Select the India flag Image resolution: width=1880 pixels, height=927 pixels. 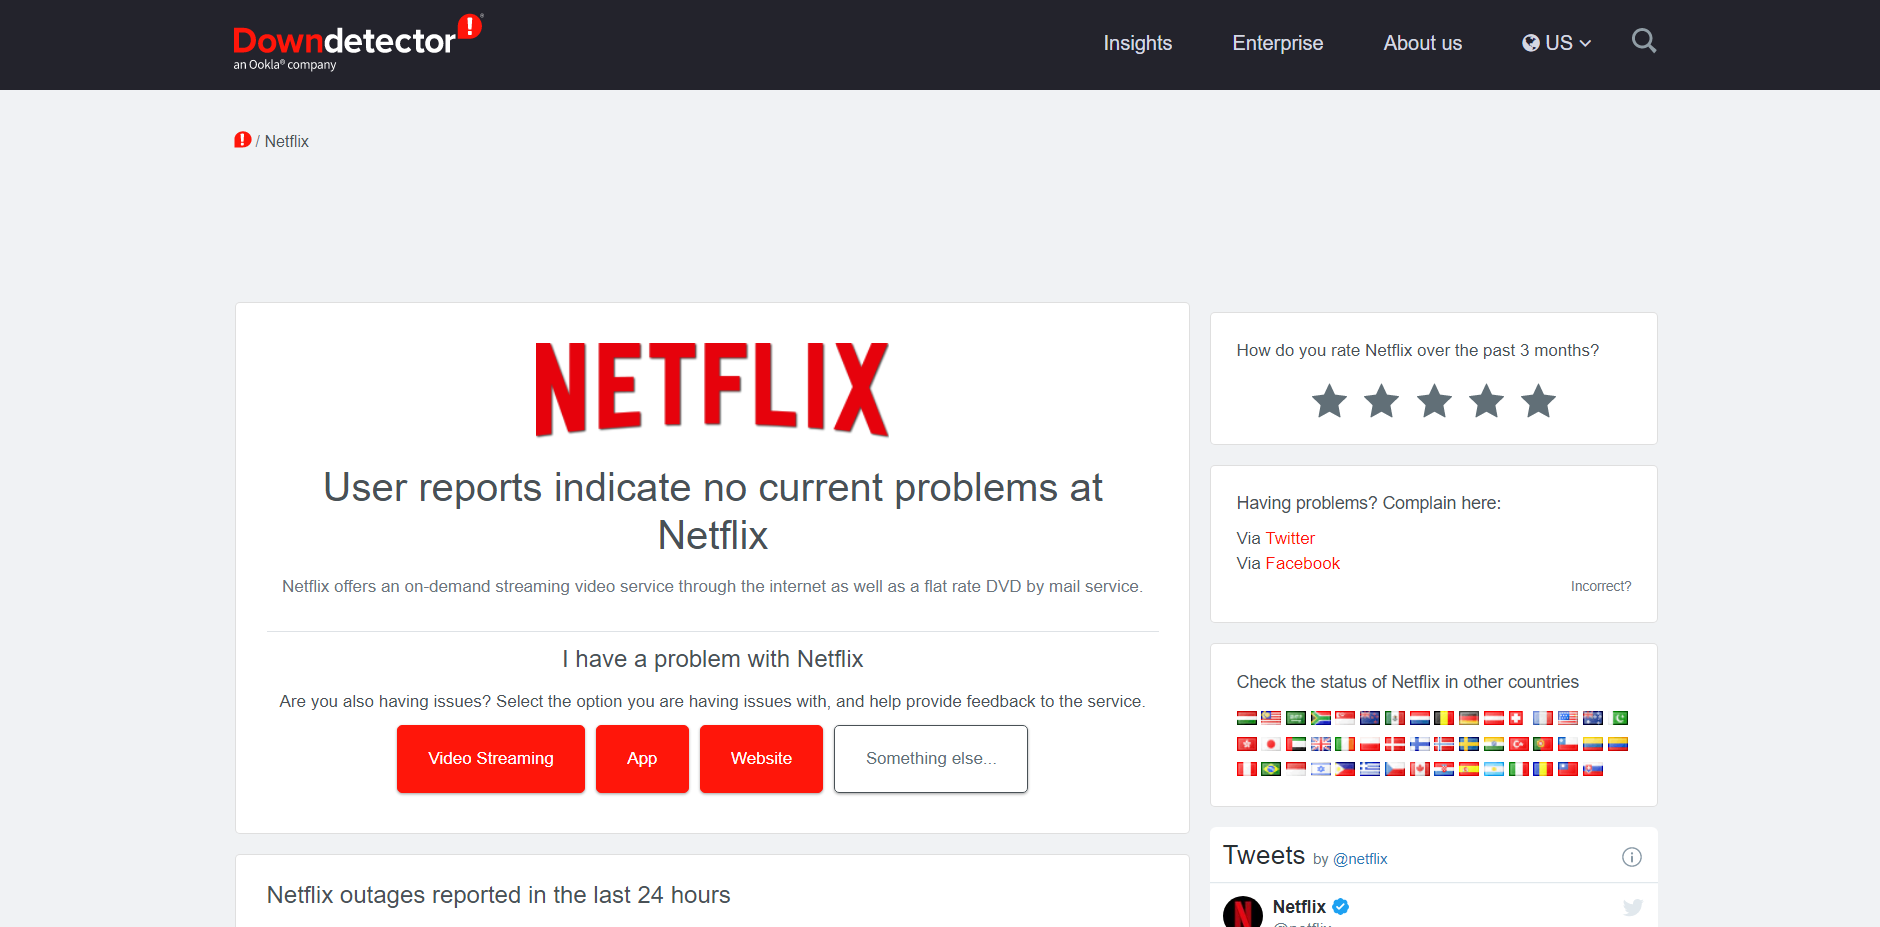1494,744
